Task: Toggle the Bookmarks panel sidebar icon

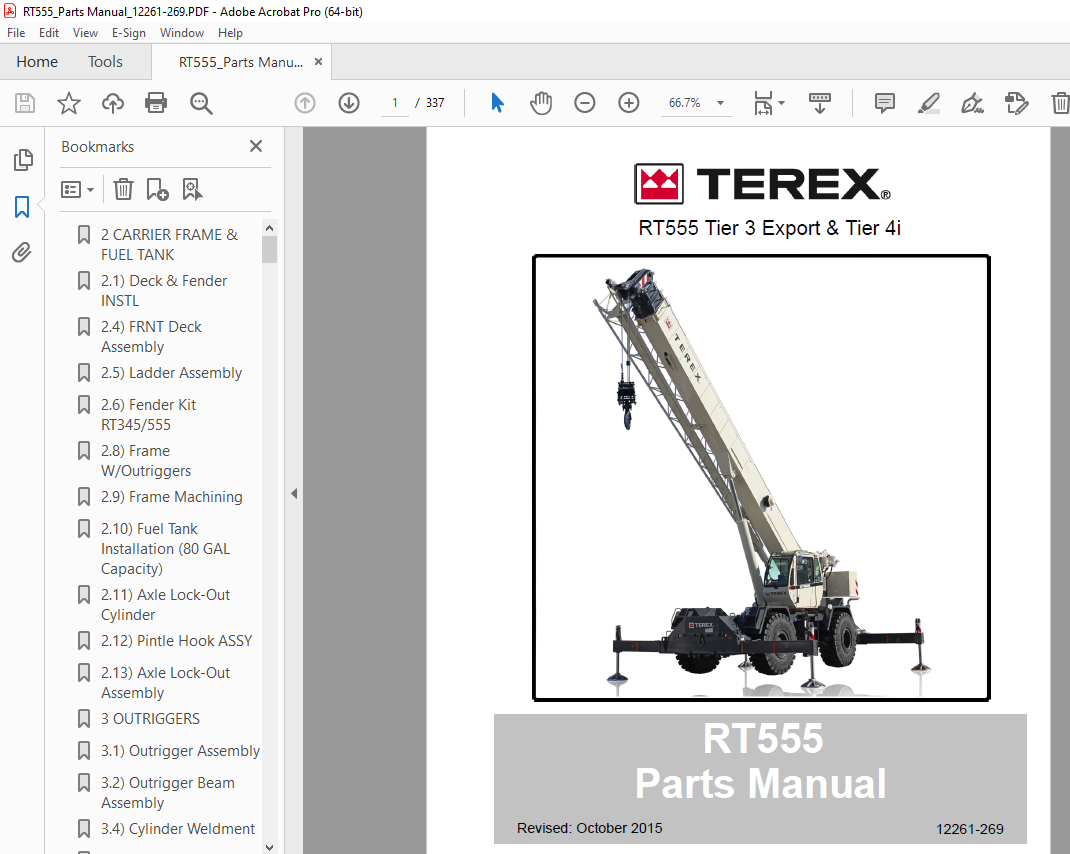Action: pos(22,207)
